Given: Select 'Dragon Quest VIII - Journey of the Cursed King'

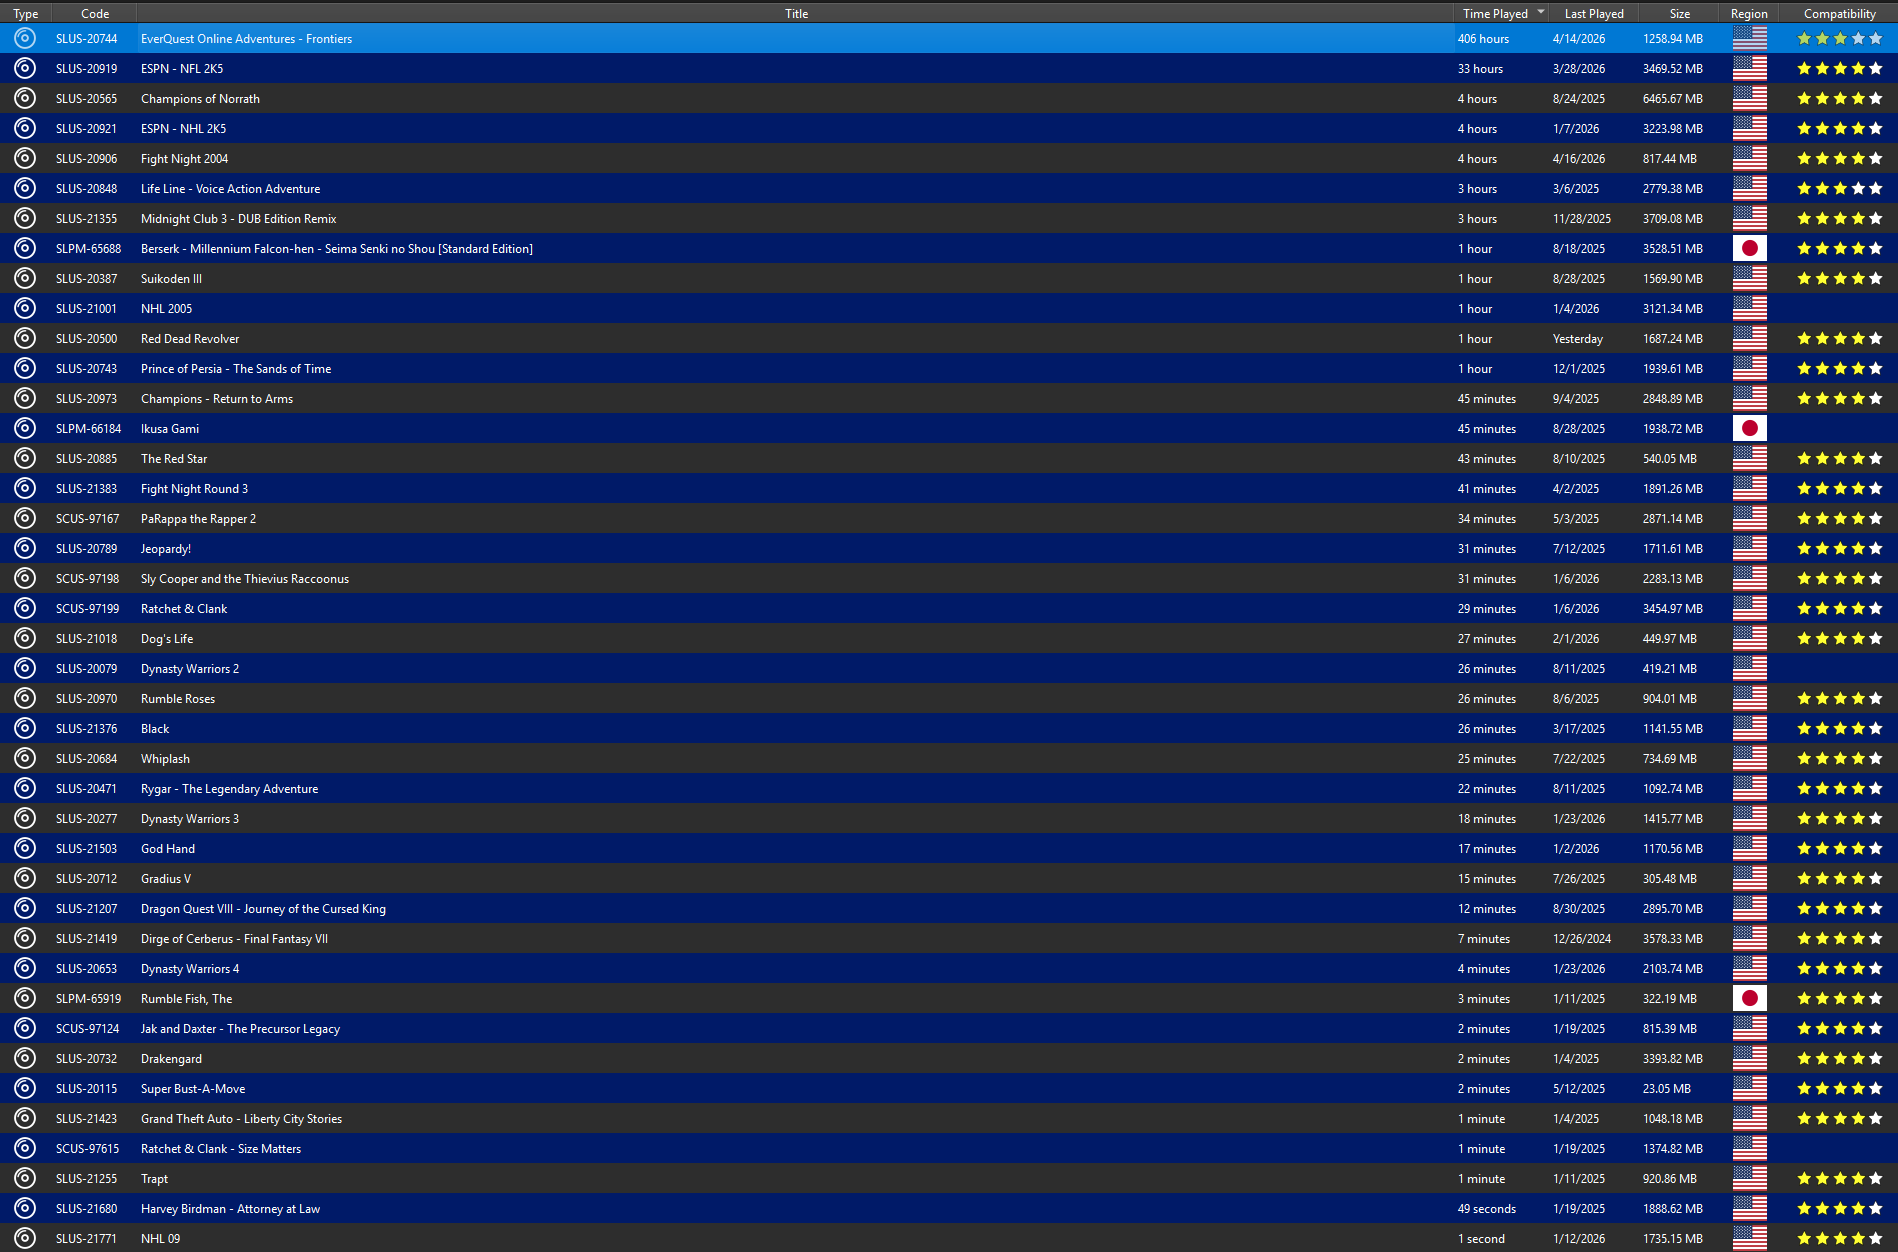Looking at the screenshot, I should click(263, 908).
